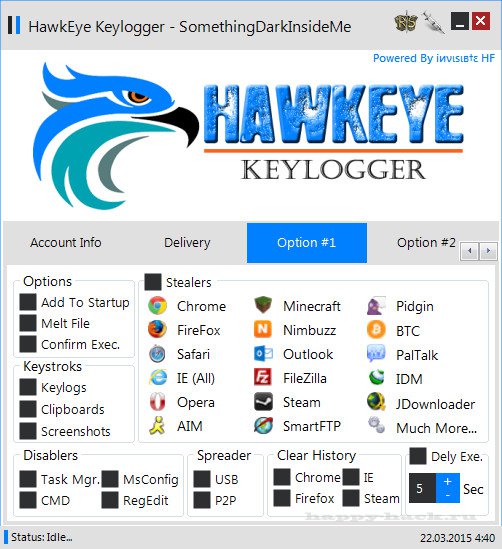
Task: Click the Chrome stealer icon
Action: pyautogui.click(x=157, y=306)
